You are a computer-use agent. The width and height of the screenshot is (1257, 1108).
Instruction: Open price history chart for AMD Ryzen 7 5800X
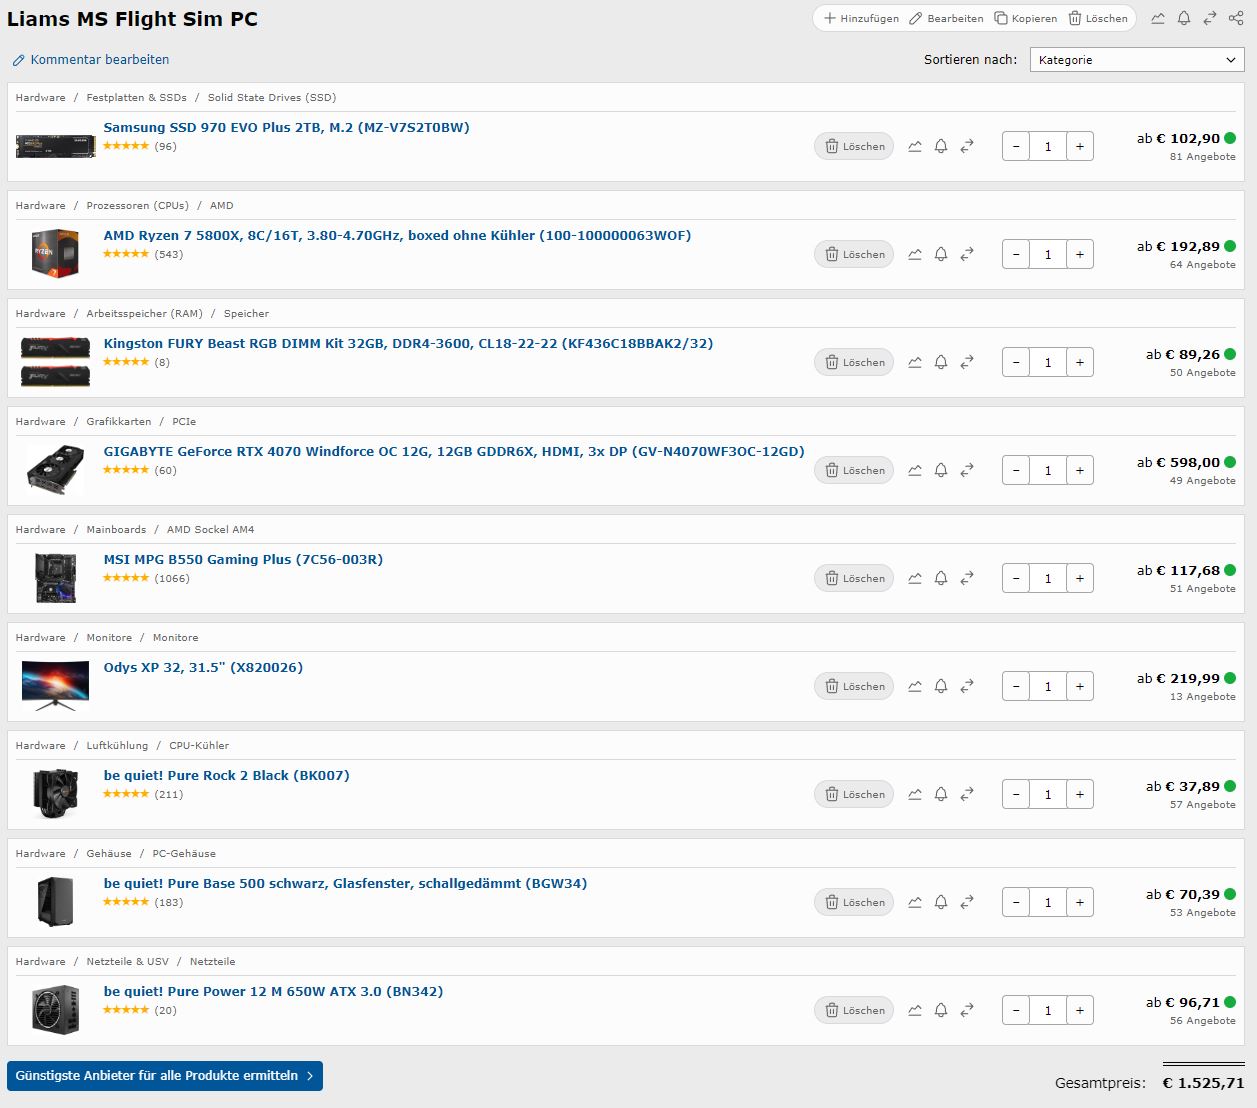pyautogui.click(x=915, y=254)
